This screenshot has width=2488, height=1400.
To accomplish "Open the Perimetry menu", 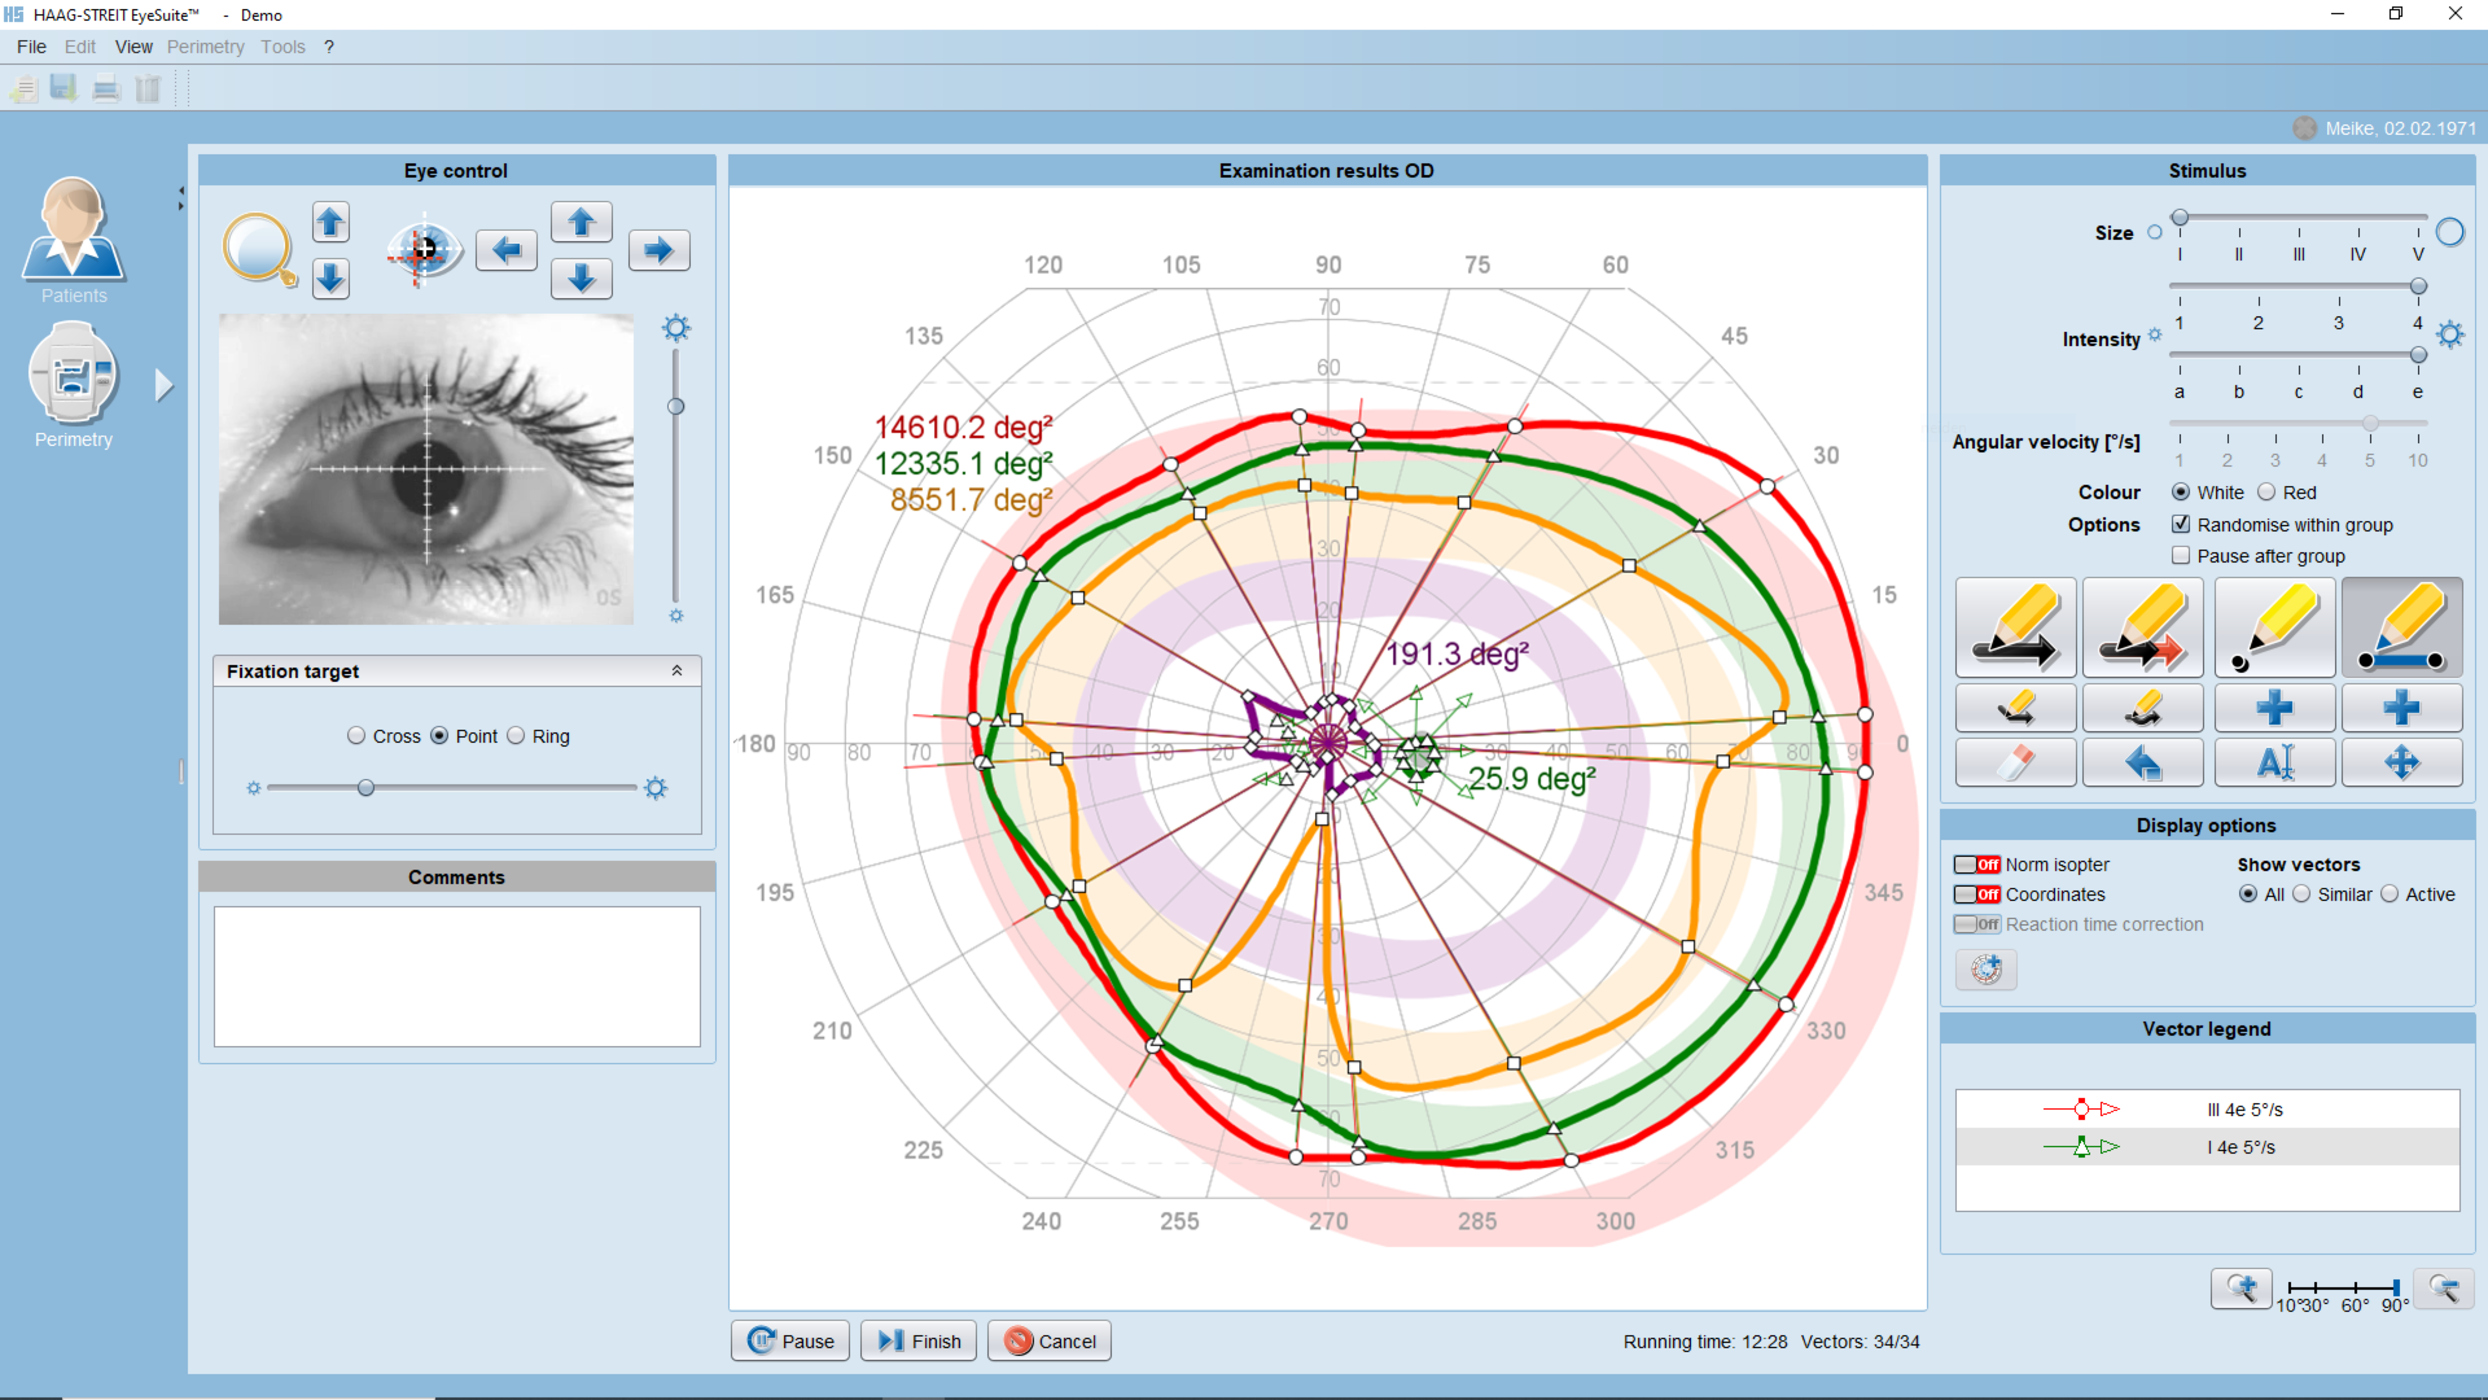I will pyautogui.click(x=206, y=46).
